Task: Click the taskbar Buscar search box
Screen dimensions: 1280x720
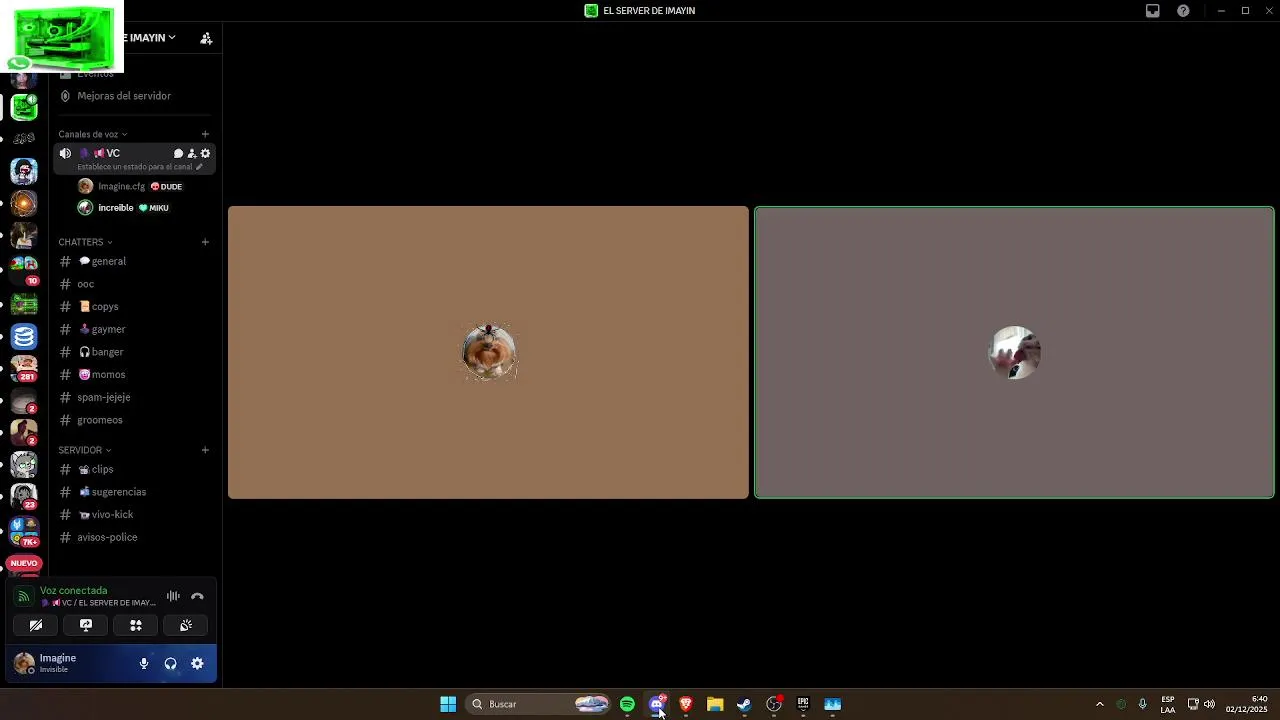Action: coord(538,704)
